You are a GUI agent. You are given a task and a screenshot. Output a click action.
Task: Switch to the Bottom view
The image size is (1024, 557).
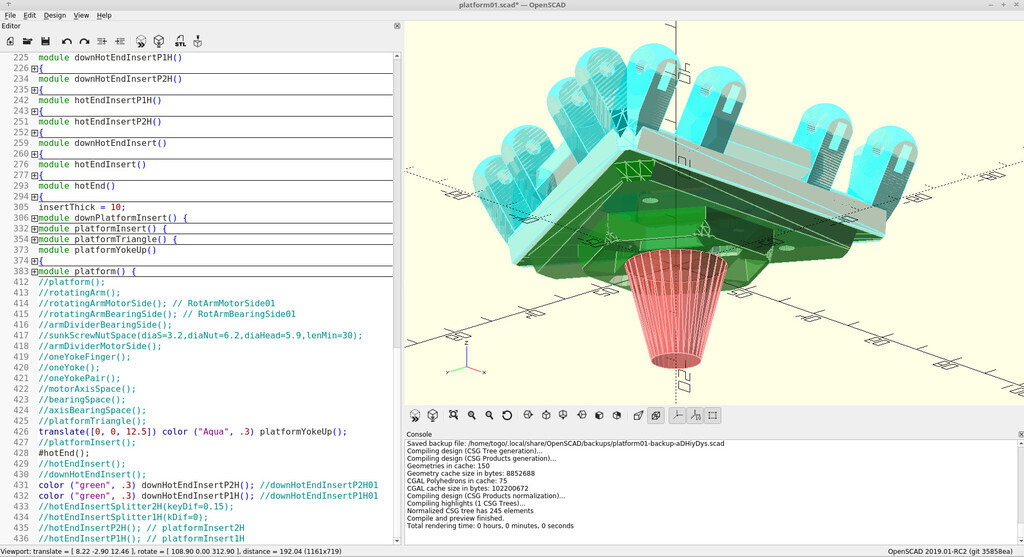563,415
